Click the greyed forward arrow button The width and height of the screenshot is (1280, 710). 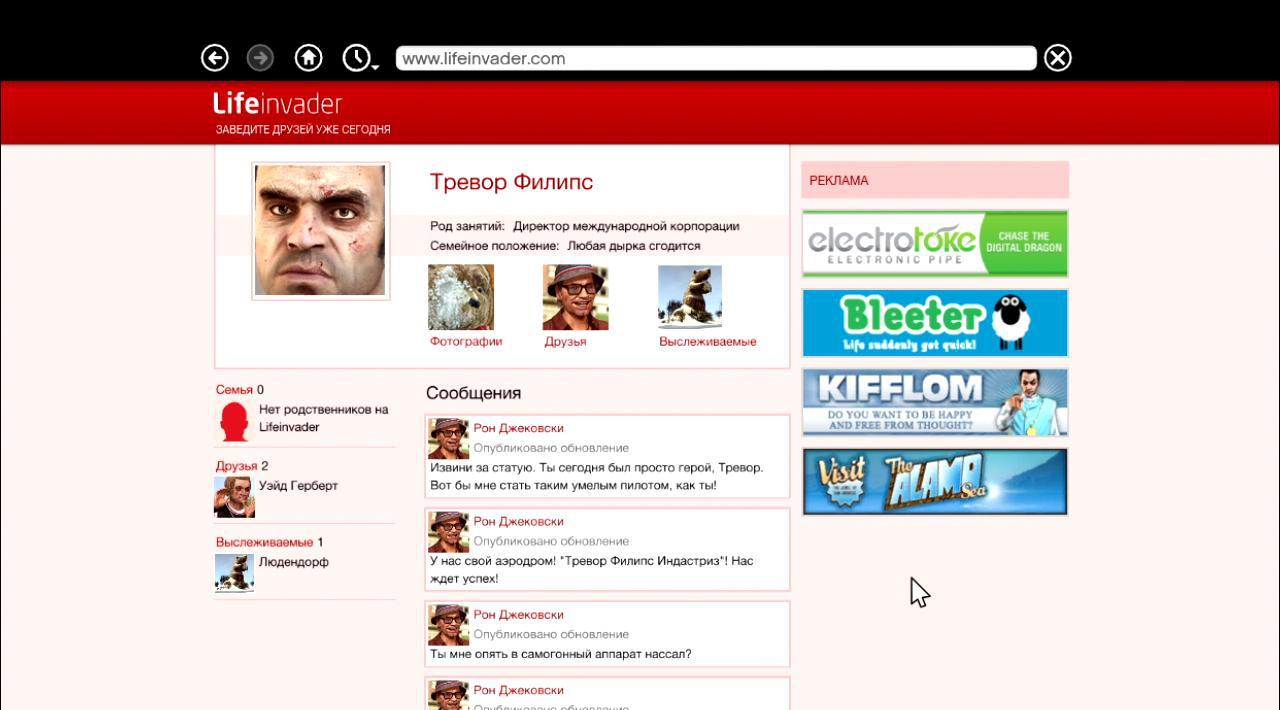tap(260, 58)
